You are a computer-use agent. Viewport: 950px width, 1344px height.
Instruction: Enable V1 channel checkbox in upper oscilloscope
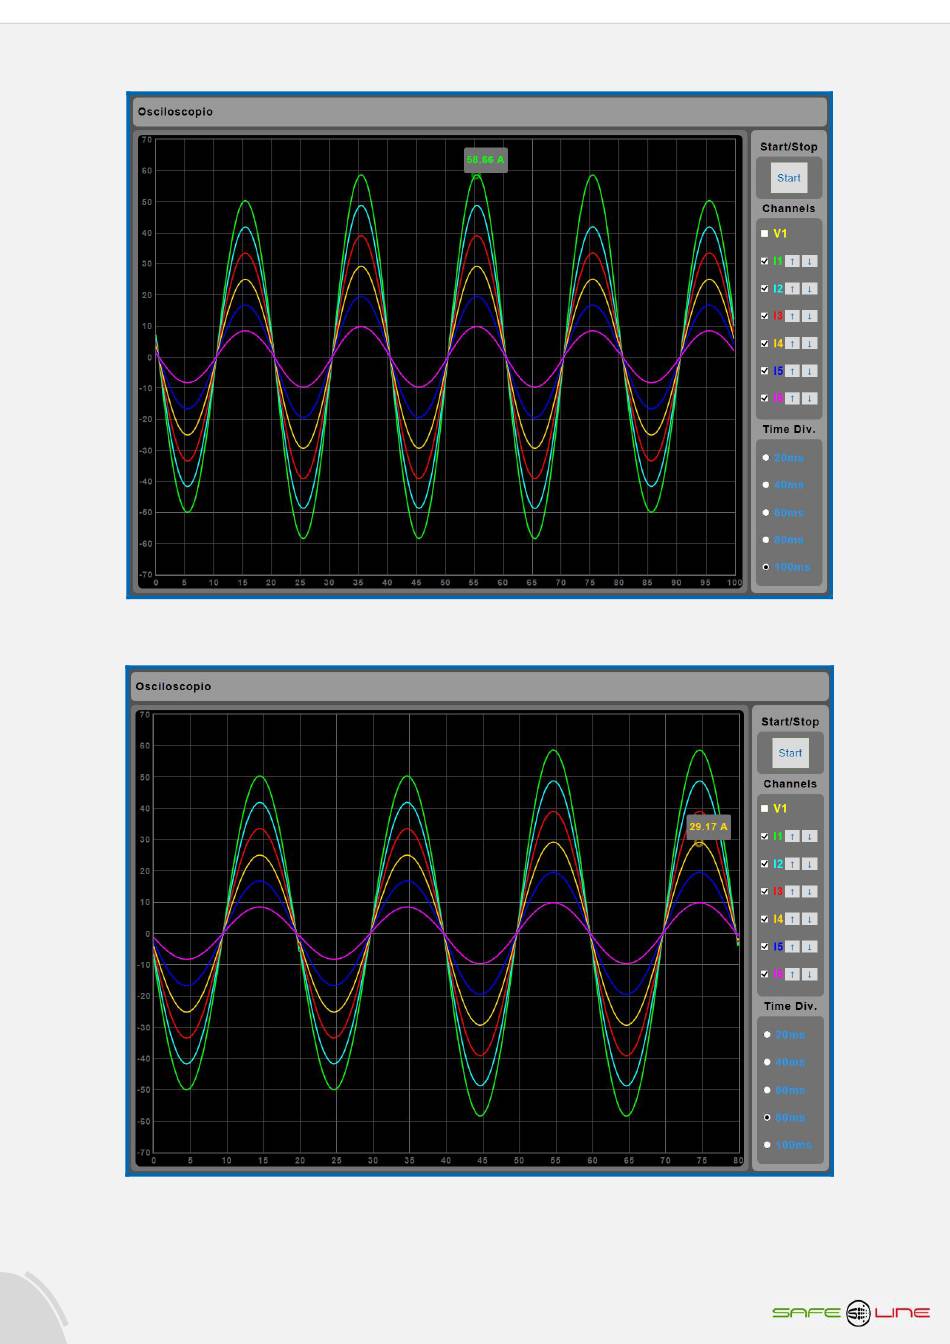tap(765, 234)
